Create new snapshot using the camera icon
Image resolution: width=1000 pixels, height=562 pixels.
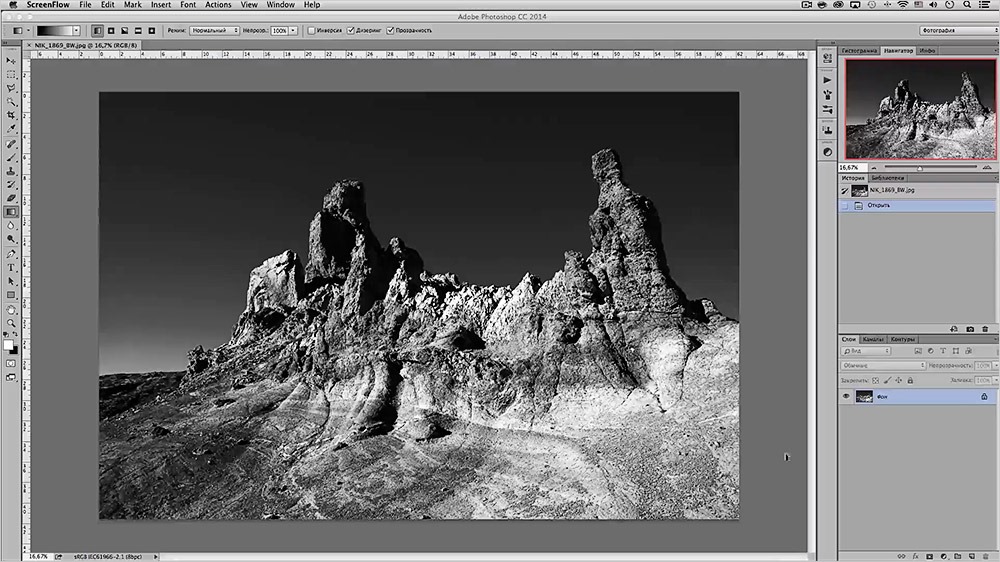[x=970, y=329]
